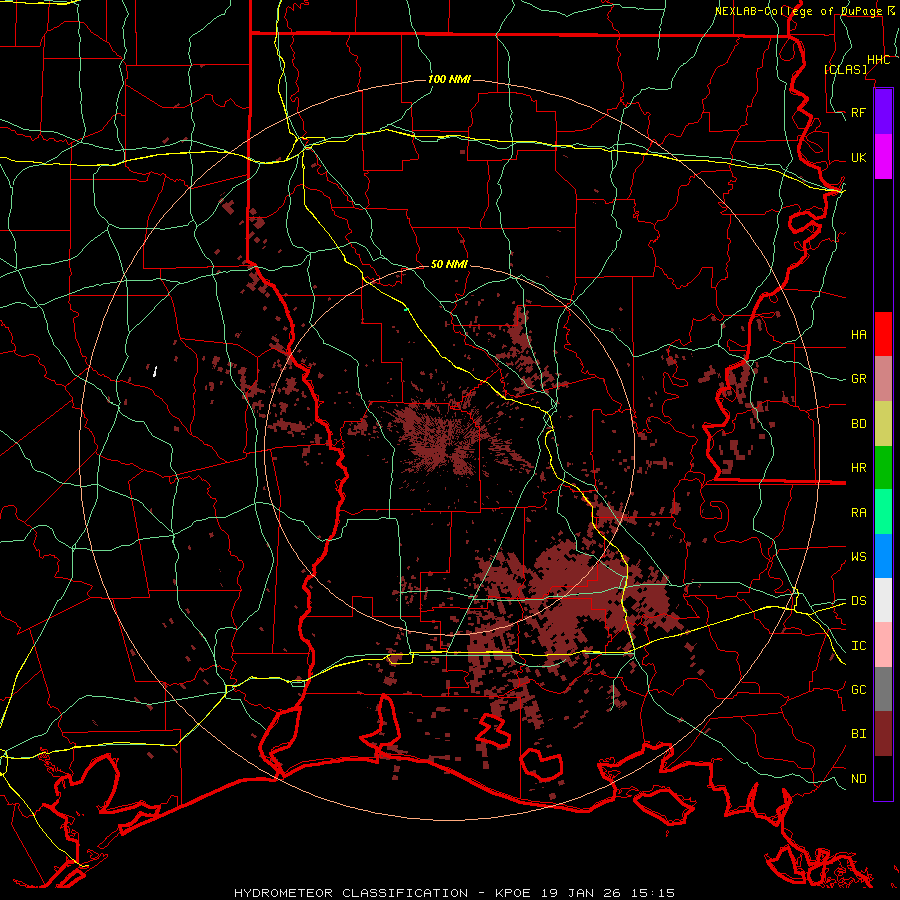Click the BI legend label

(859, 734)
